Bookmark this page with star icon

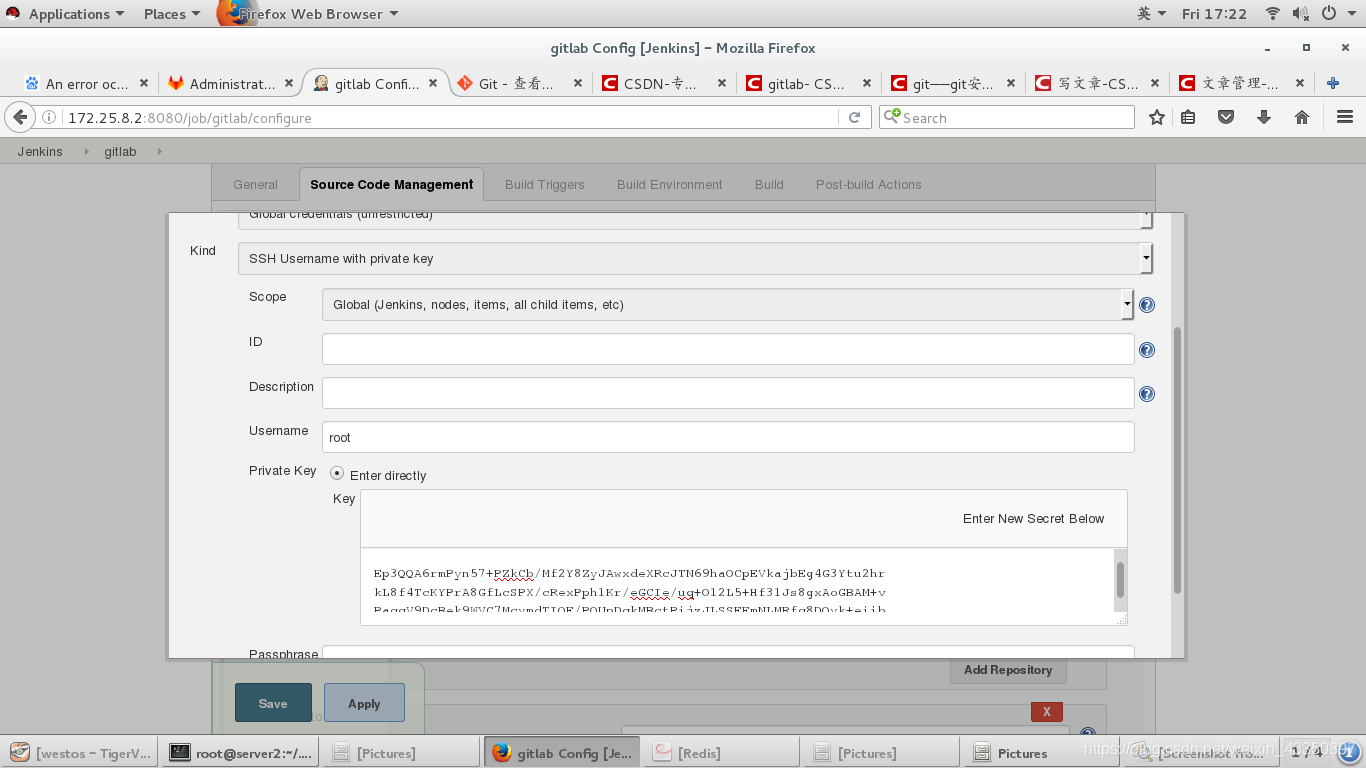[1157, 117]
